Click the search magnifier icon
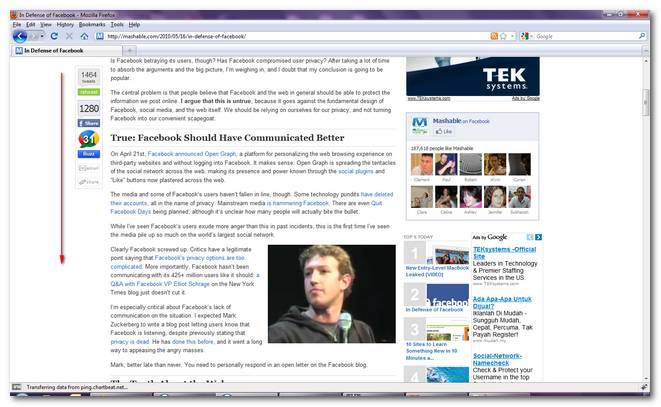Screen dimensions: 661x407 coord(642,36)
